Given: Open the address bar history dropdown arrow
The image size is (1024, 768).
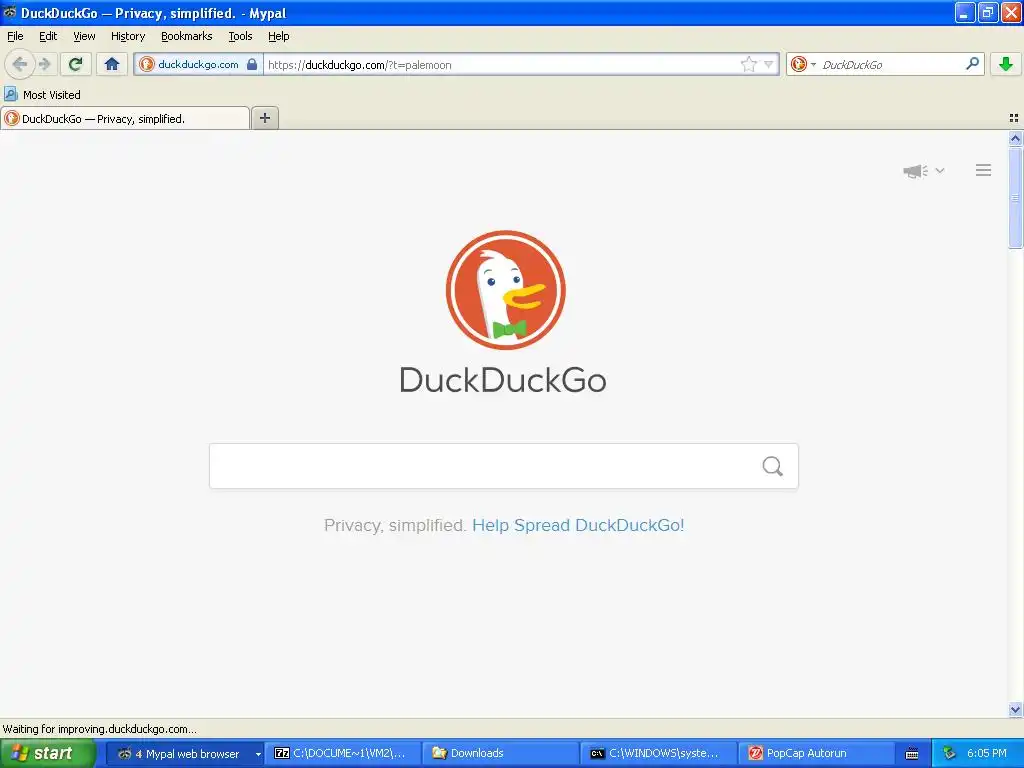Looking at the screenshot, I should tap(769, 64).
